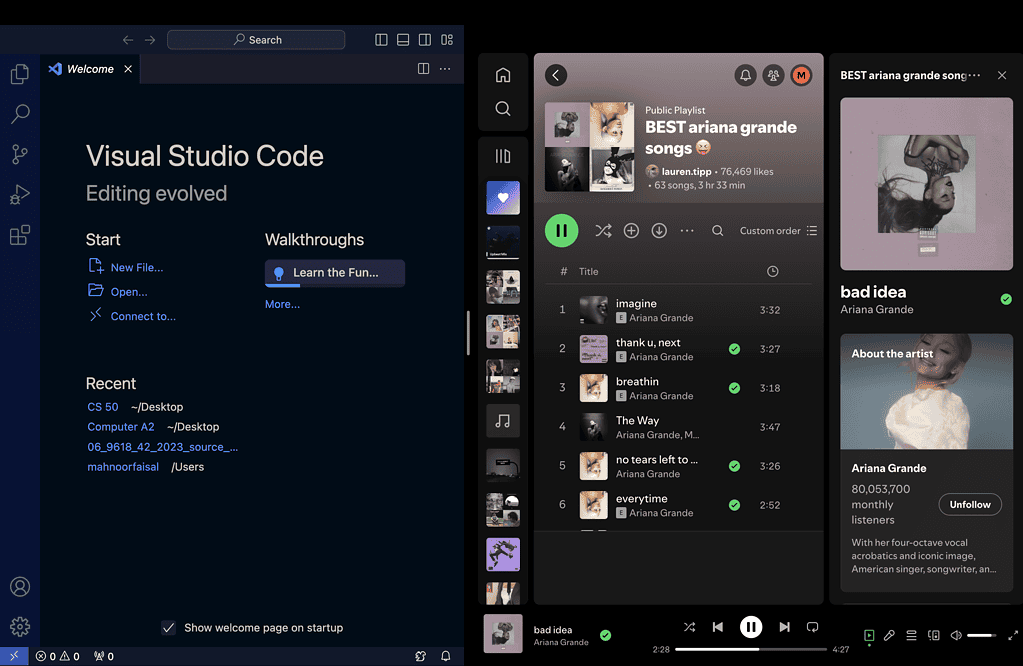Click the song progress bar

pos(750,649)
